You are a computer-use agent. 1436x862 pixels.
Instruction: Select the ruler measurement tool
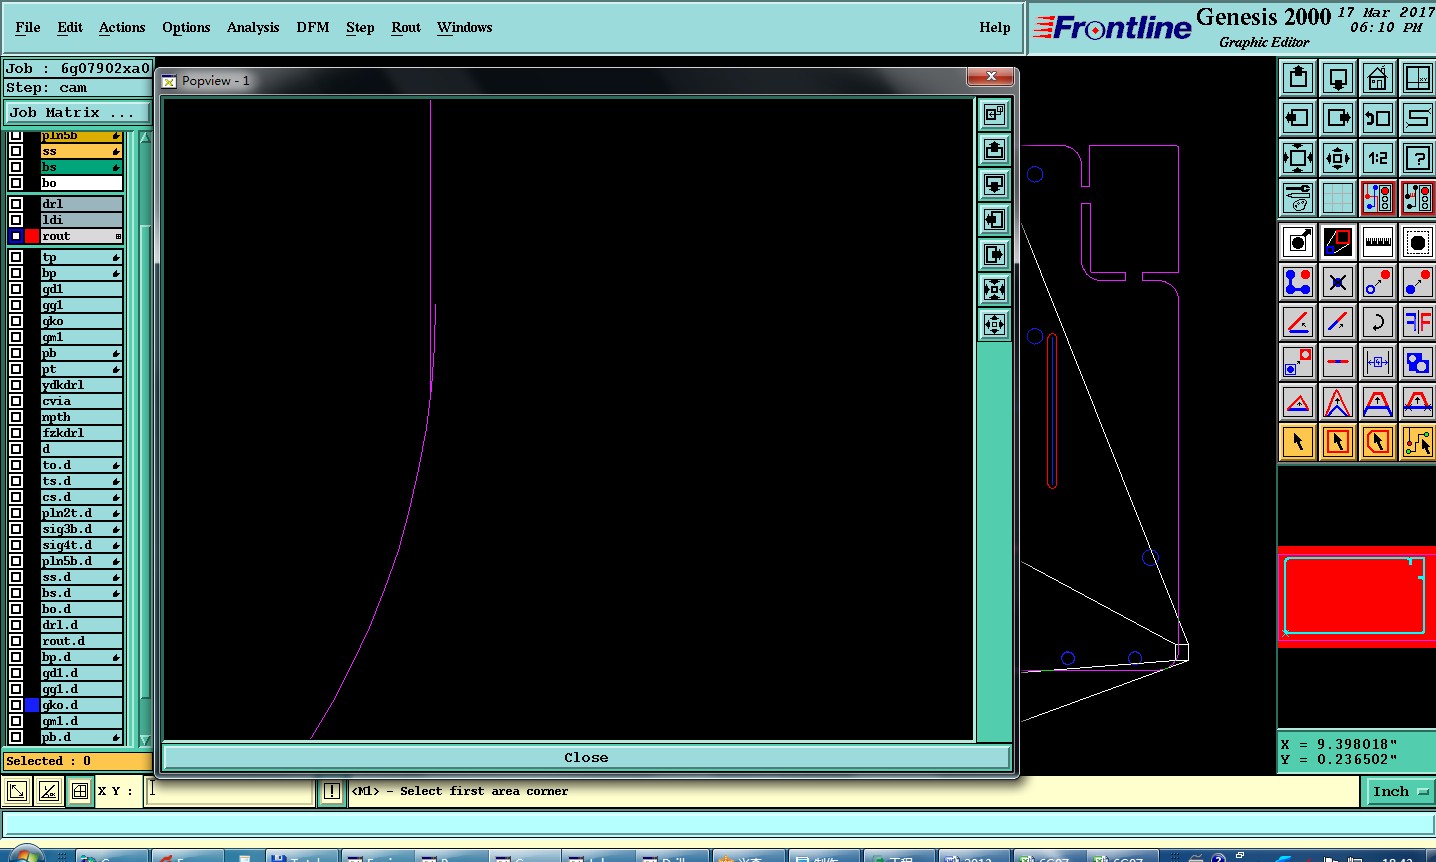pyautogui.click(x=1378, y=241)
